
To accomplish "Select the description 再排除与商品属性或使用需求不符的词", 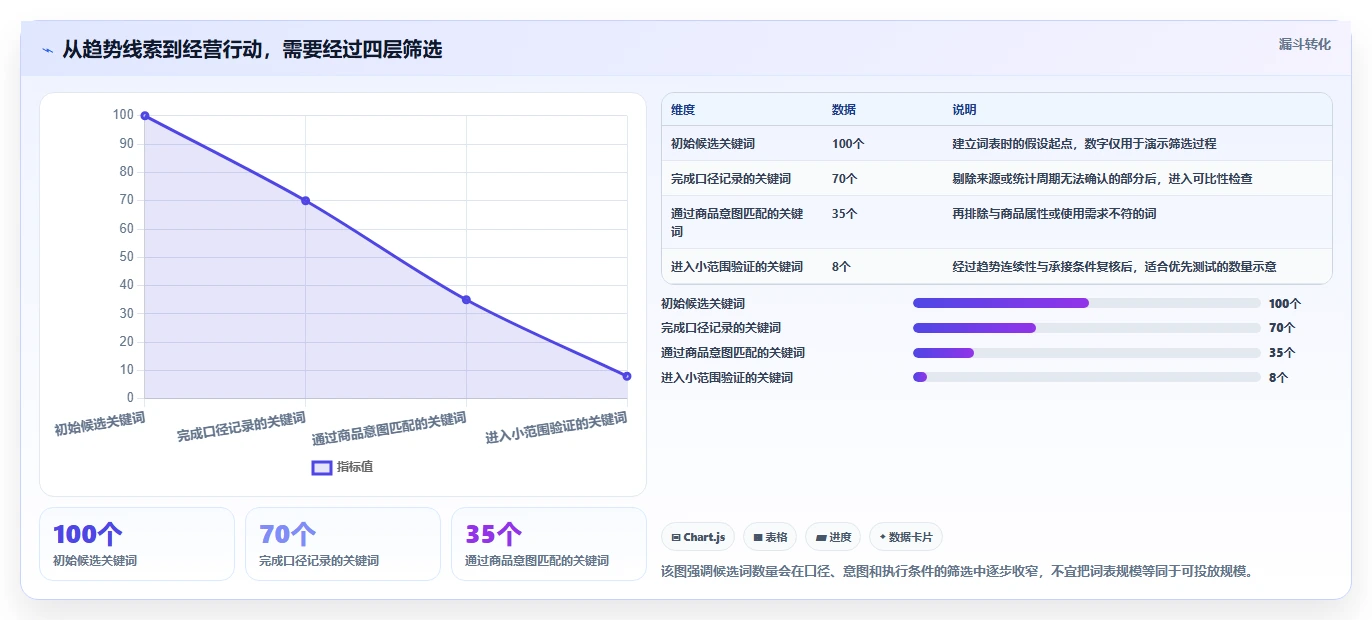I will [x=1054, y=214].
